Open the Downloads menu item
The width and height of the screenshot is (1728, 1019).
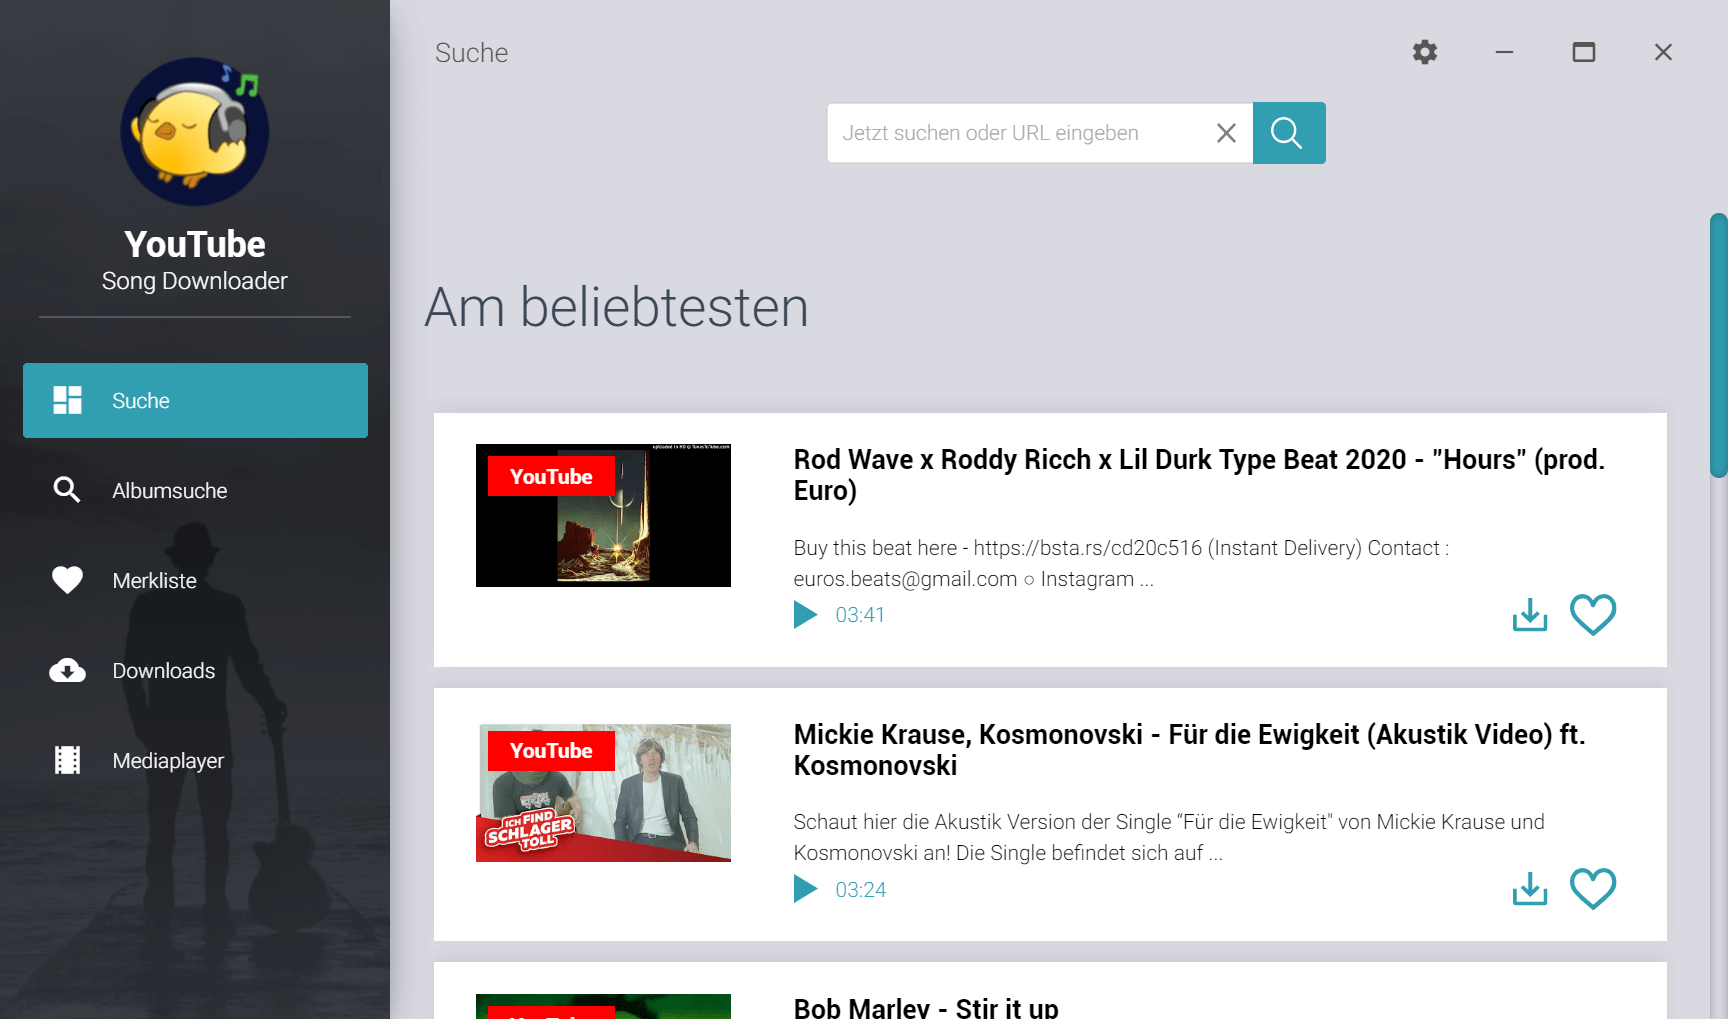[x=195, y=670]
